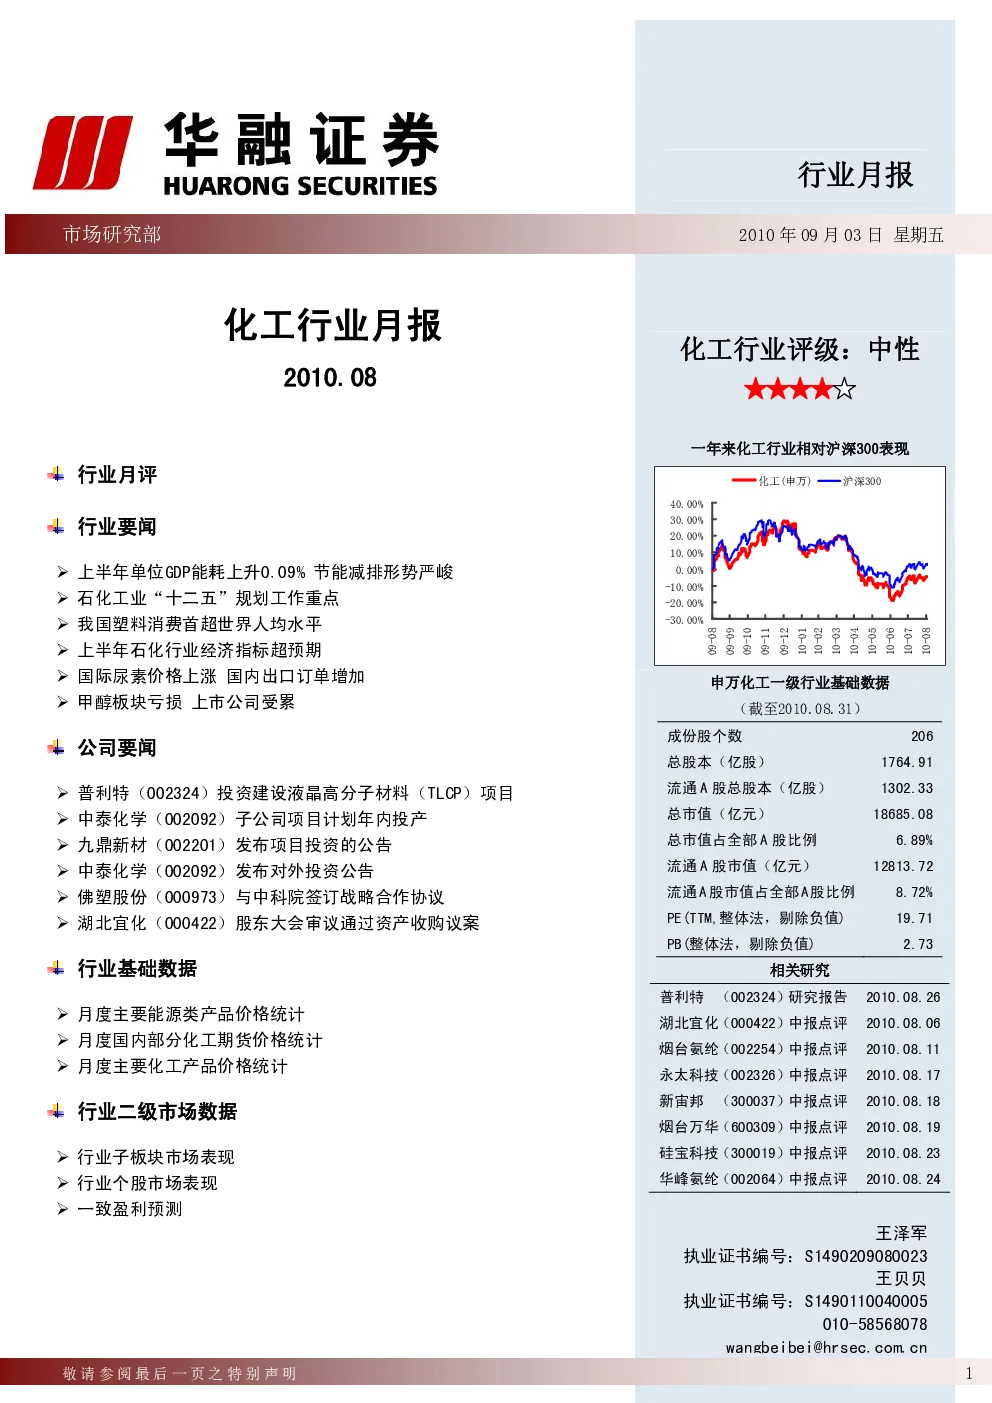992x1403 pixels.
Task: Click 华峰氨纶（002064）中报点评 row
Action: [x=800, y=1179]
